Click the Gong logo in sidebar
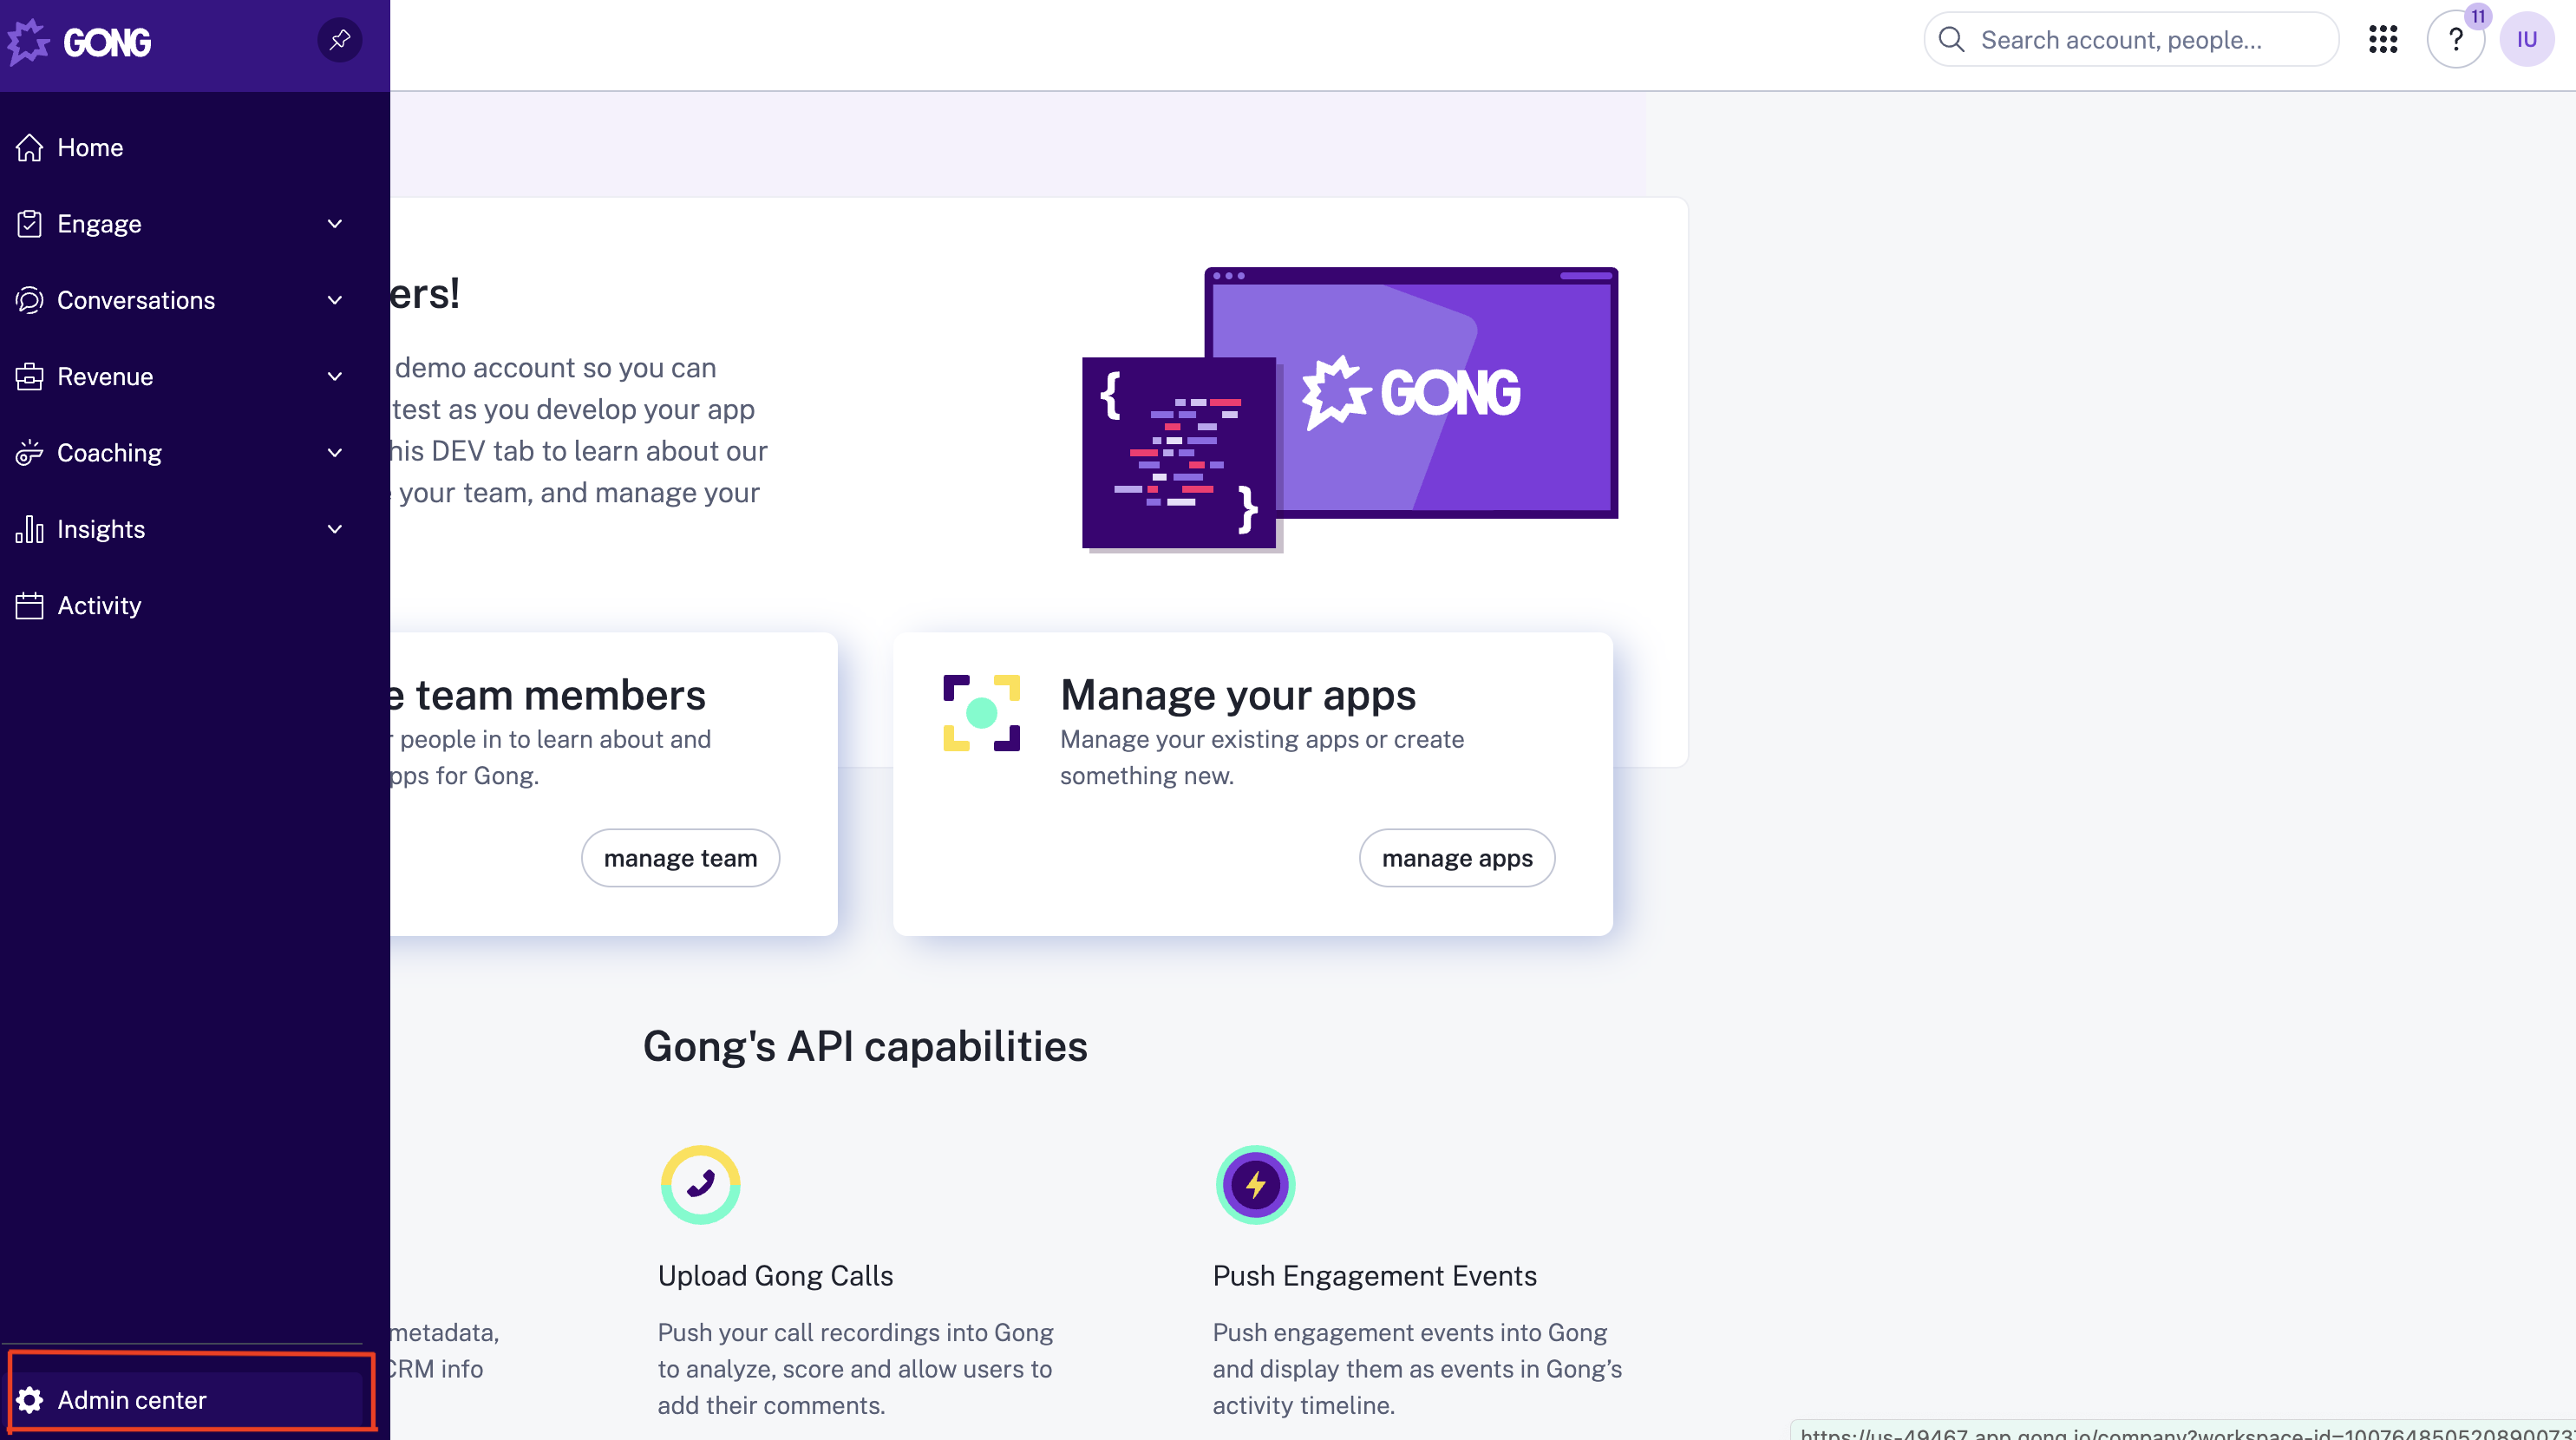Viewport: 2576px width, 1440px height. click(79, 41)
